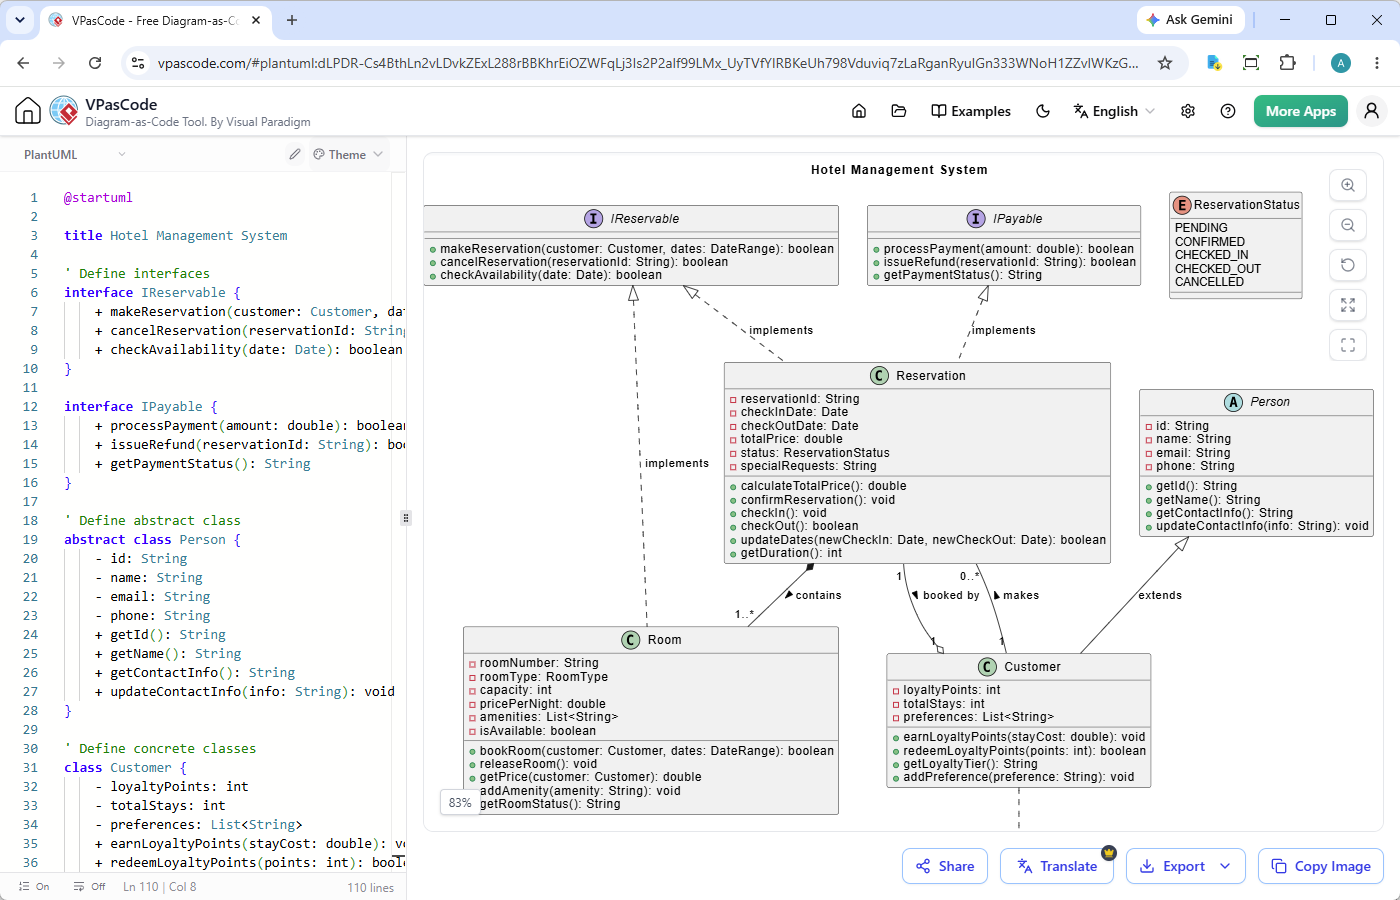Click Ask Gemini button
Viewport: 1400px width, 900px height.
(x=1190, y=20)
